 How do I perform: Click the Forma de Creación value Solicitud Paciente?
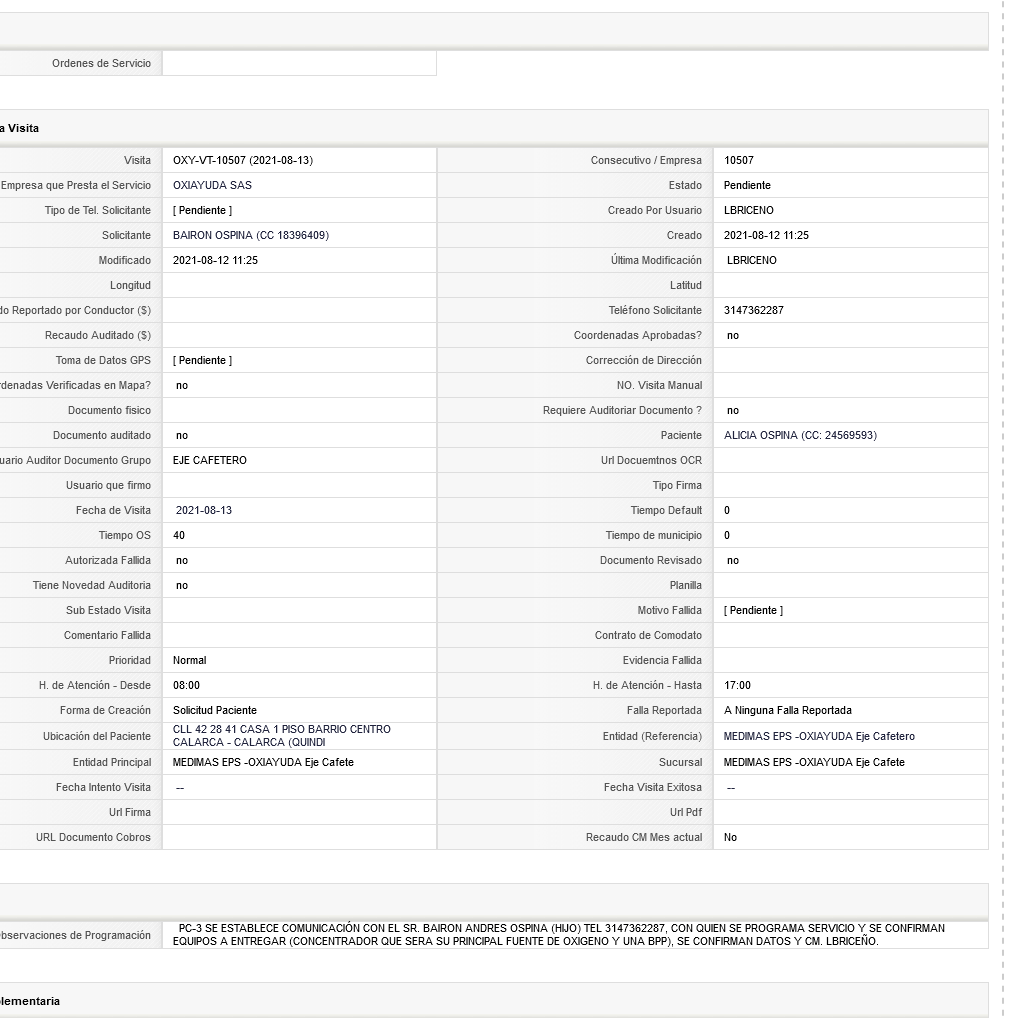coord(215,710)
